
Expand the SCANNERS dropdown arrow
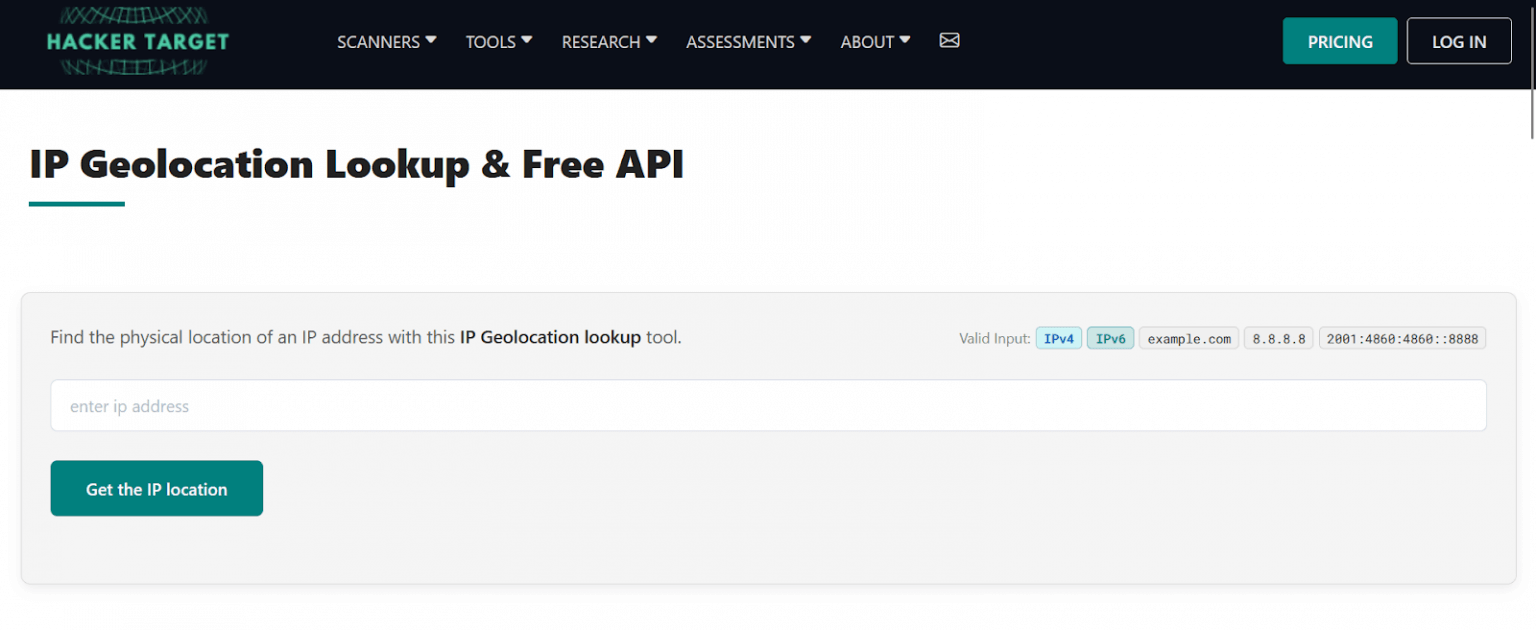coord(431,40)
